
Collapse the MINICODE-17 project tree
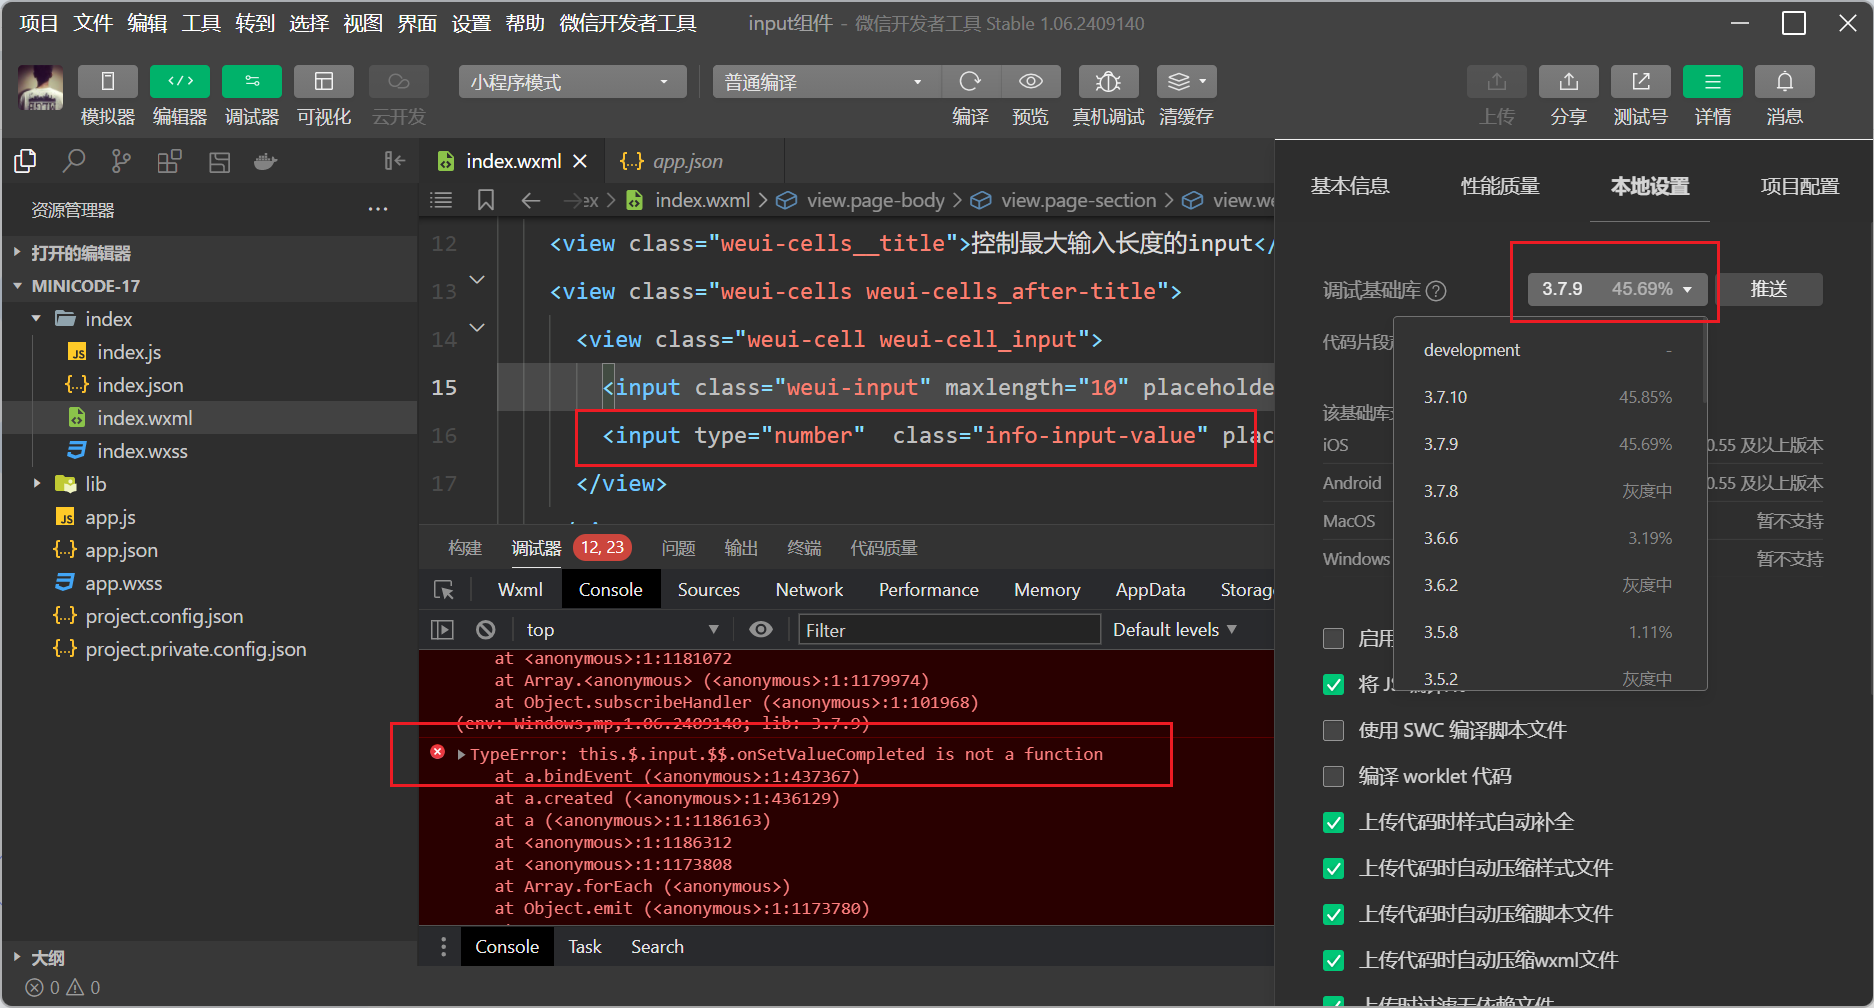coord(18,286)
